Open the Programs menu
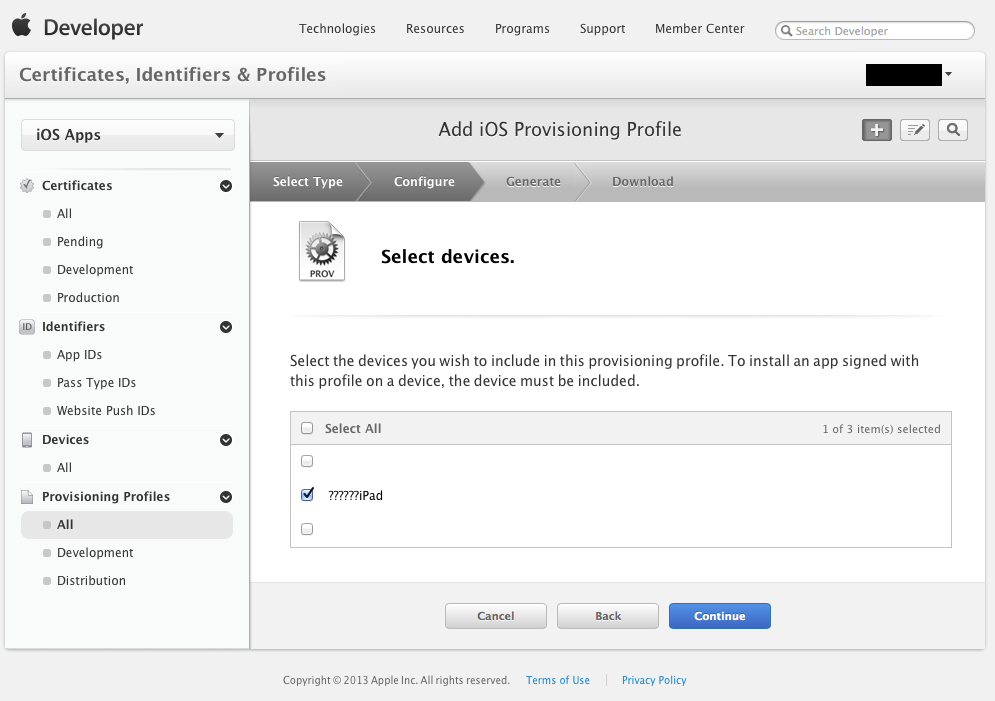995x701 pixels. point(522,29)
